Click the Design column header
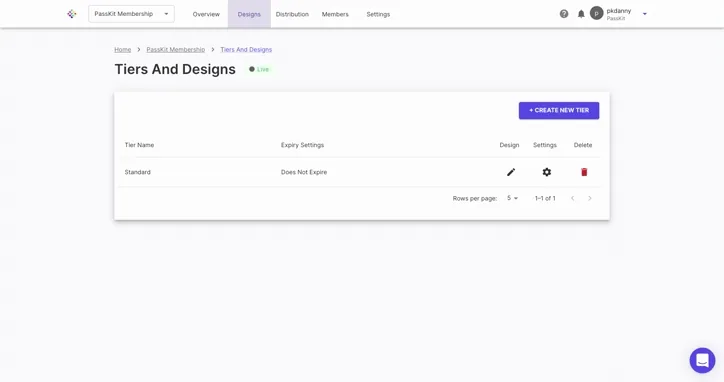 pos(509,145)
